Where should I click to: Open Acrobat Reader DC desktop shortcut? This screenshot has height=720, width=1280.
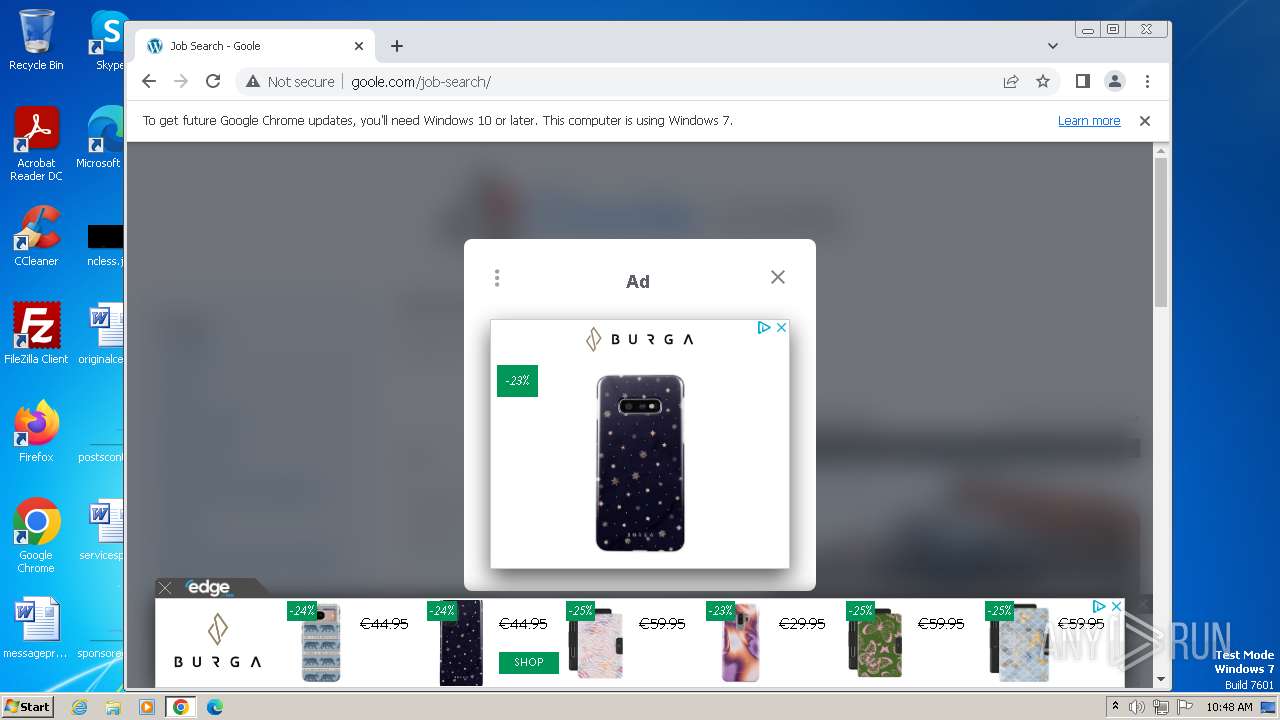[36, 145]
